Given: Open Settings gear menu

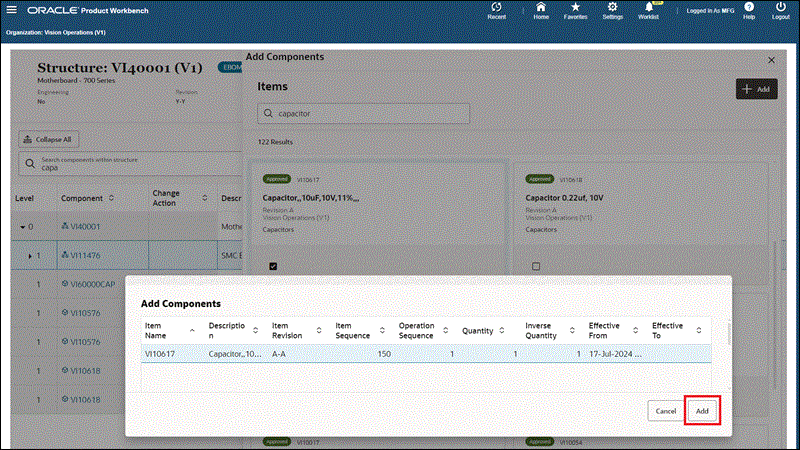Looking at the screenshot, I should coord(612,11).
